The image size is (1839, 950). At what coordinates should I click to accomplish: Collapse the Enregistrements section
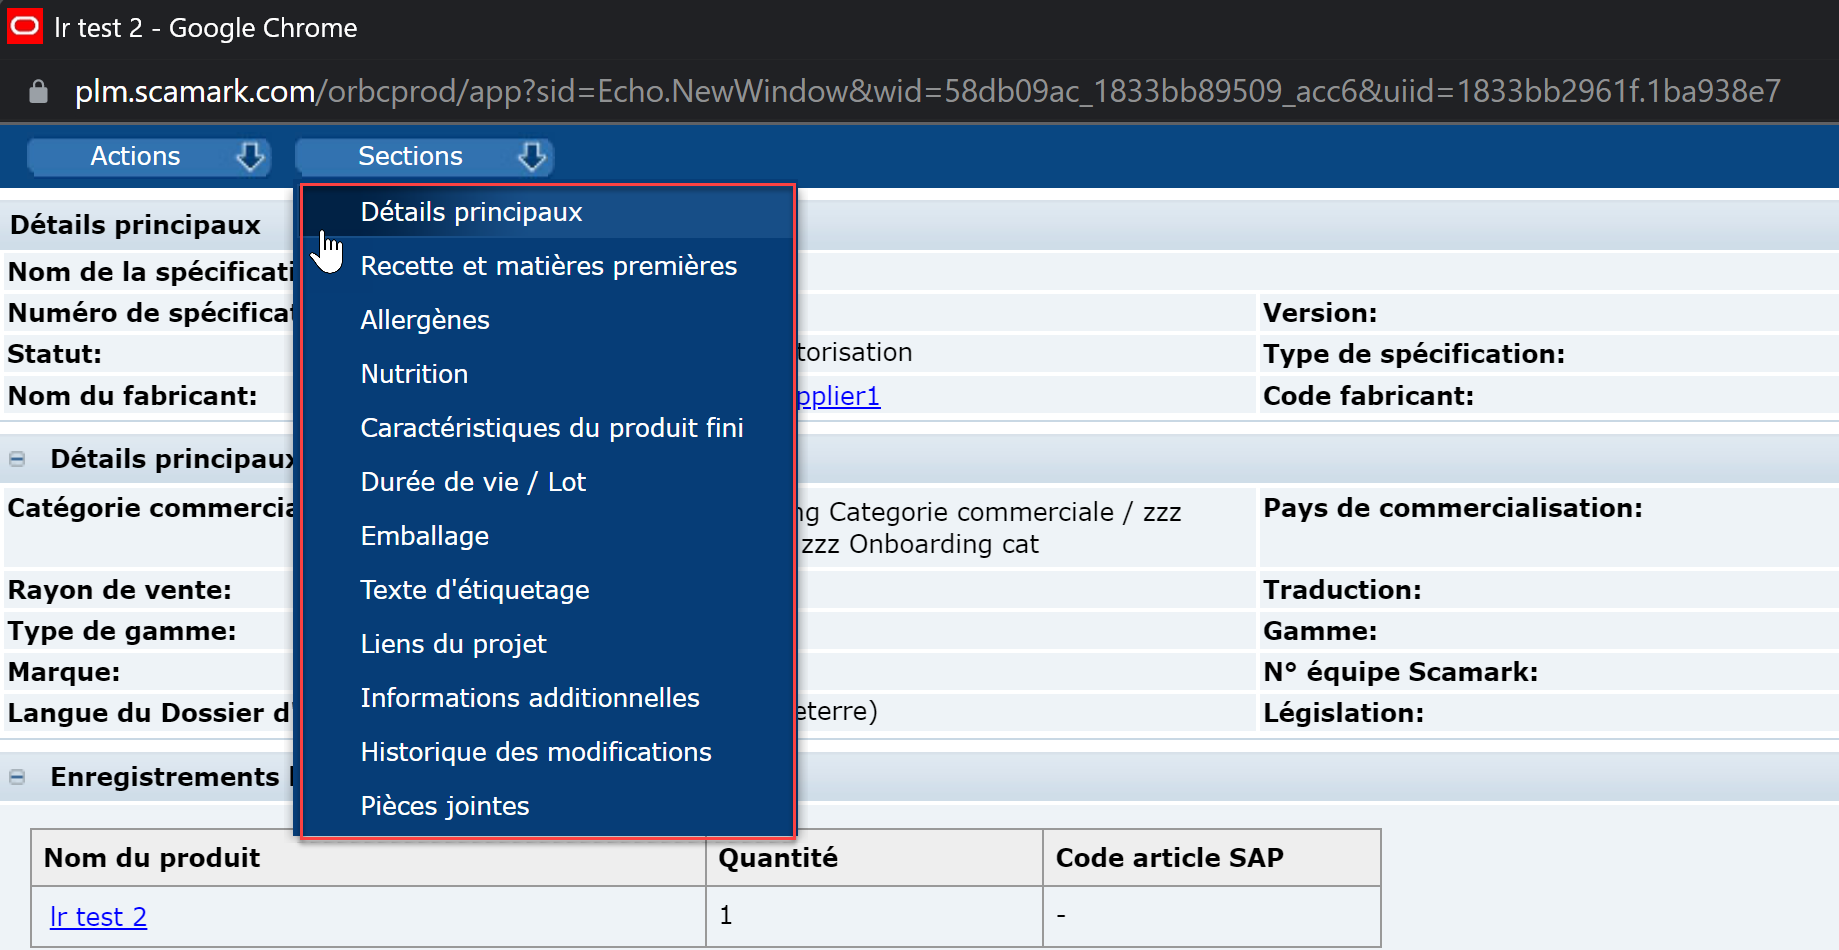pos(17,777)
